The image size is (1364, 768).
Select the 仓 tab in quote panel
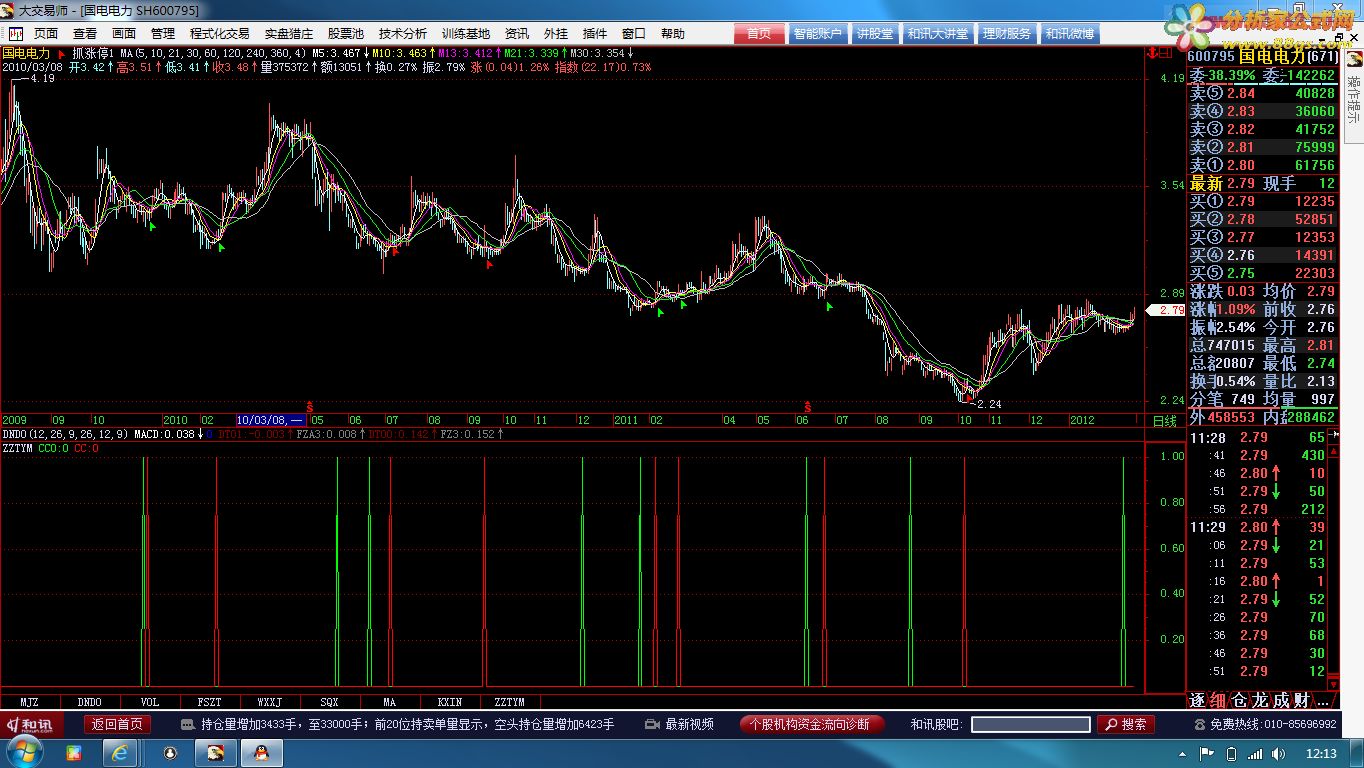click(1239, 699)
